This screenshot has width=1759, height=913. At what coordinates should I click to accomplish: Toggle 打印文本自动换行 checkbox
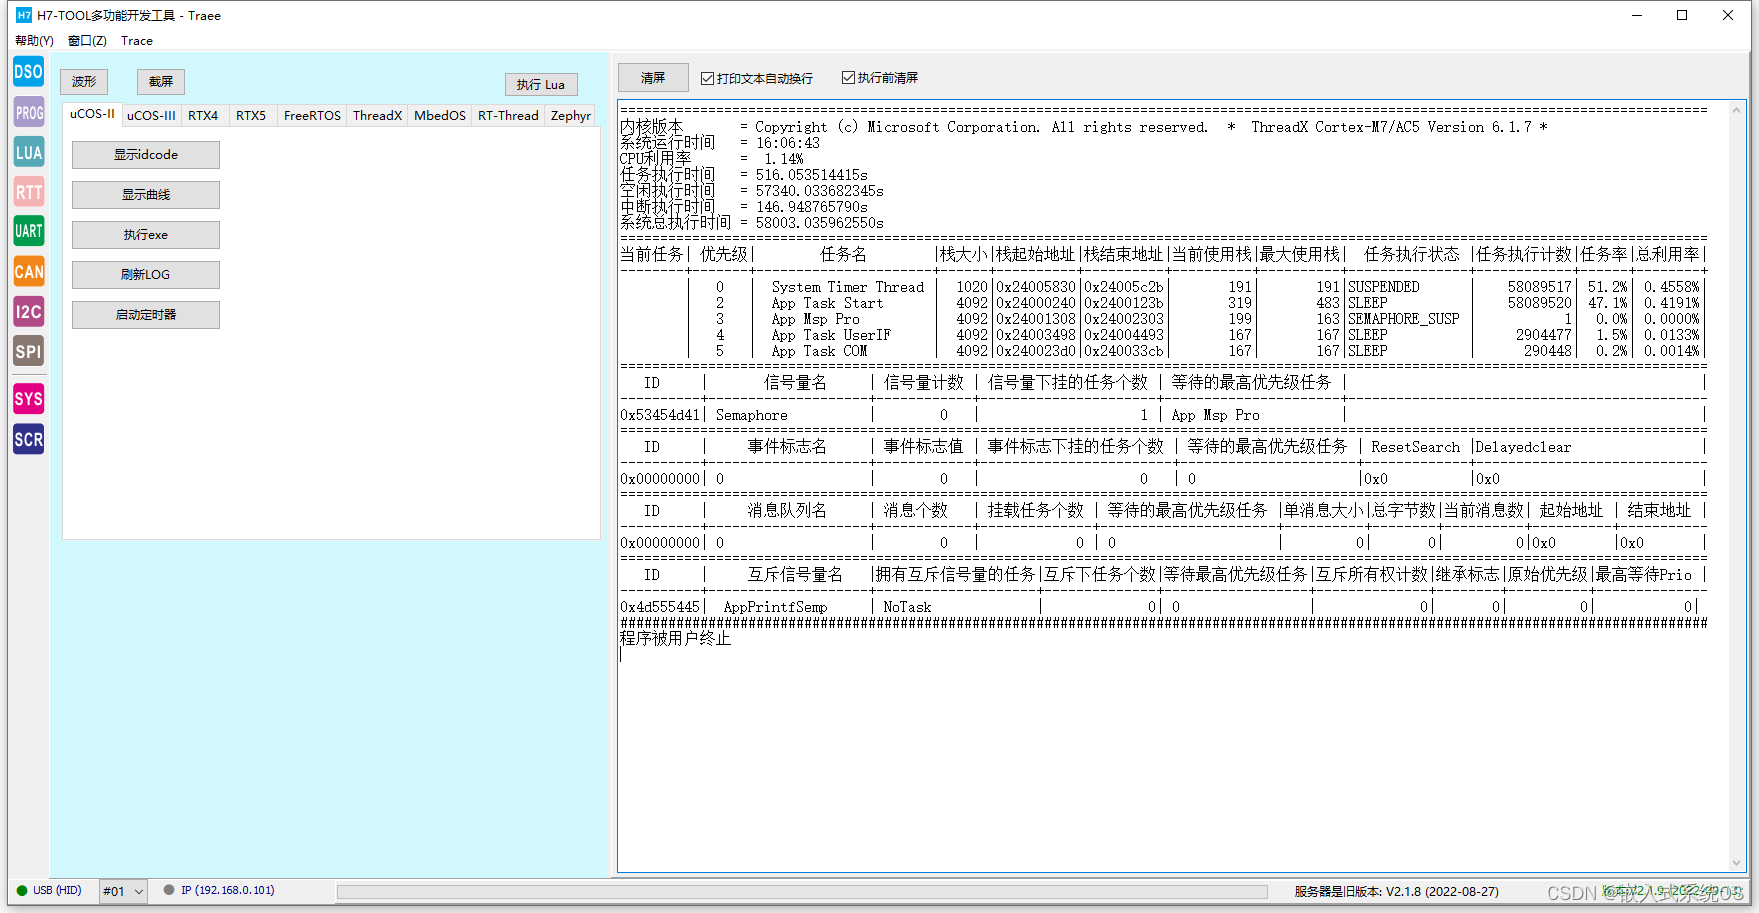click(x=707, y=78)
